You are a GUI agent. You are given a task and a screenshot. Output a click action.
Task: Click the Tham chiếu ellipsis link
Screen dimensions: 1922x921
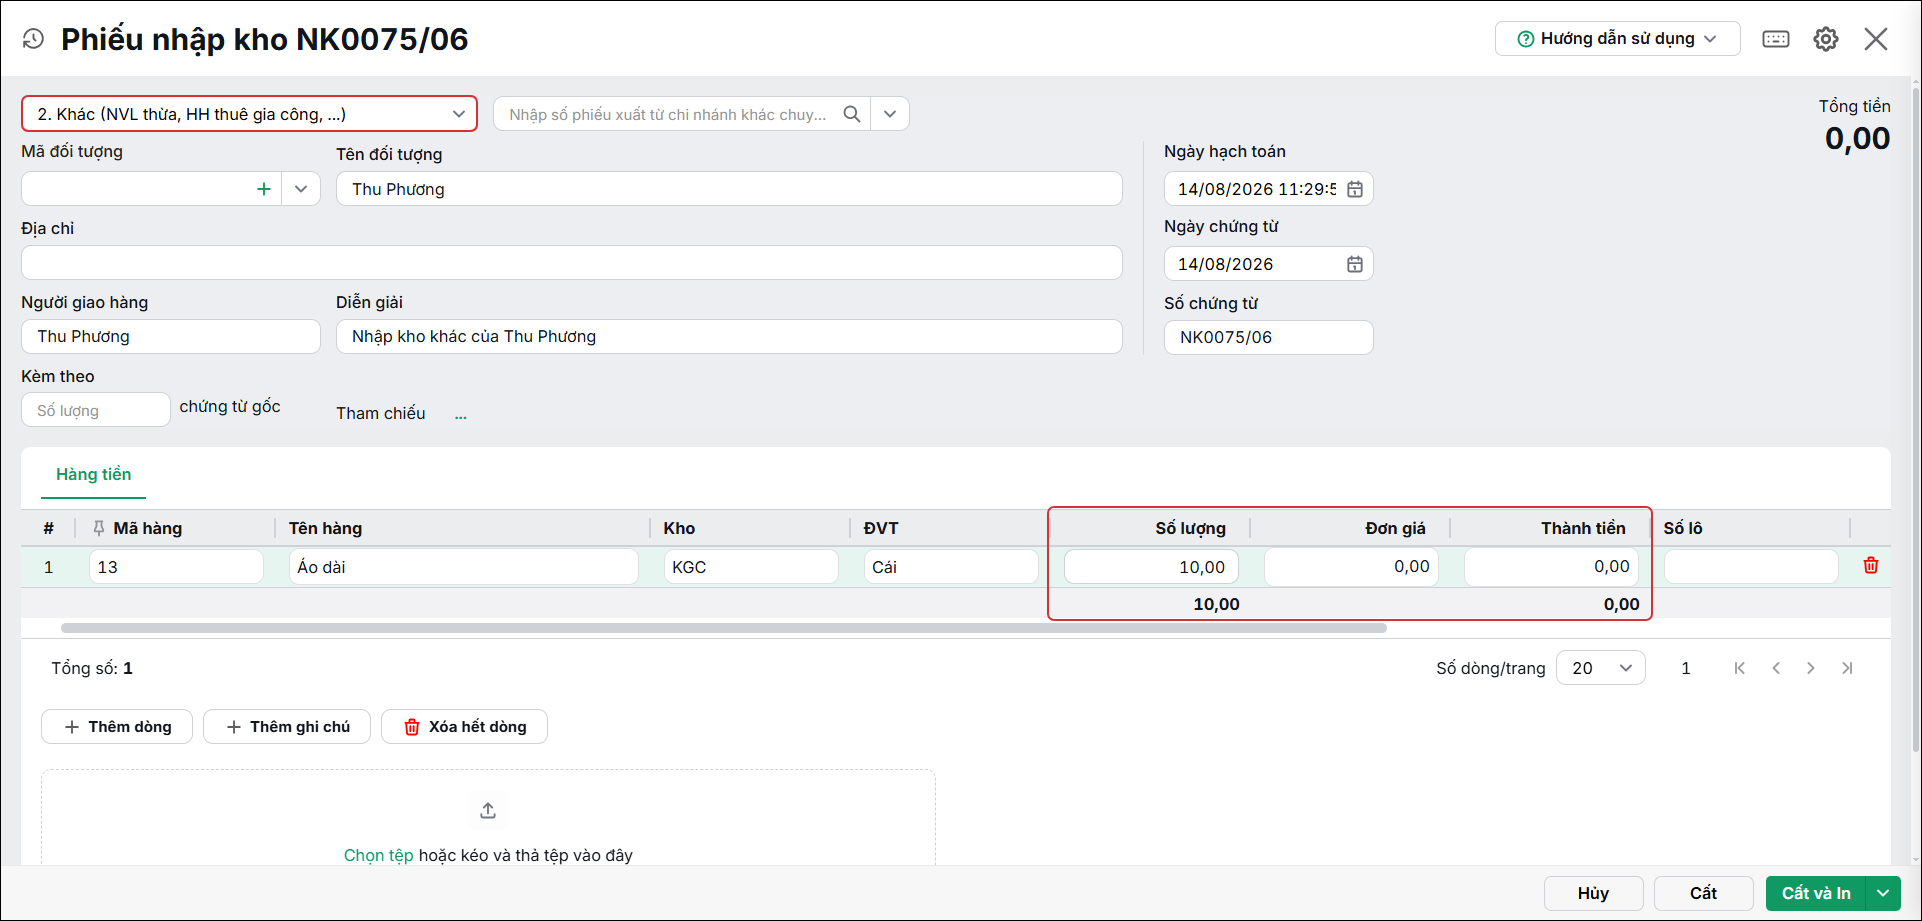(x=460, y=414)
